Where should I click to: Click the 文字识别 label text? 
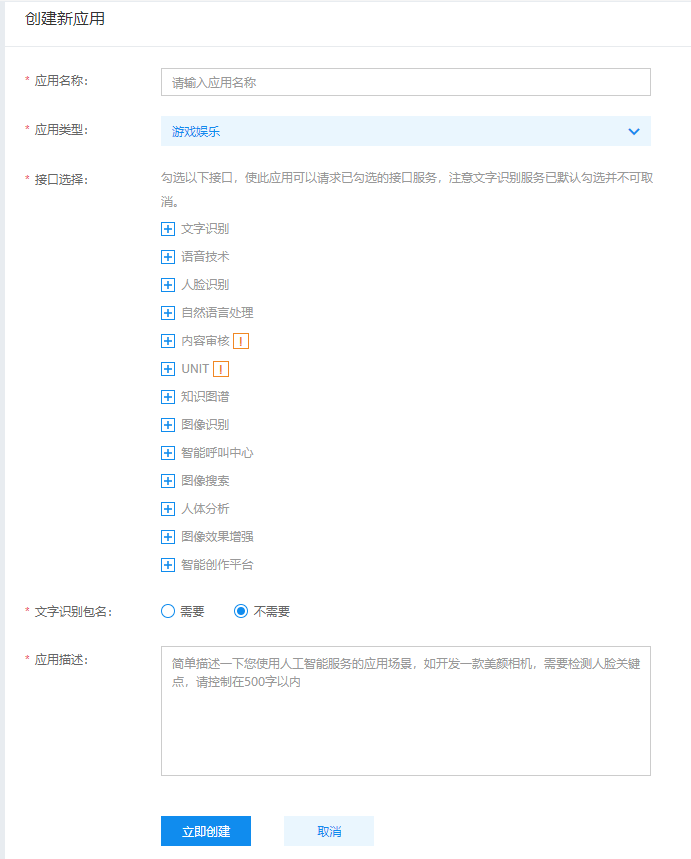(205, 229)
